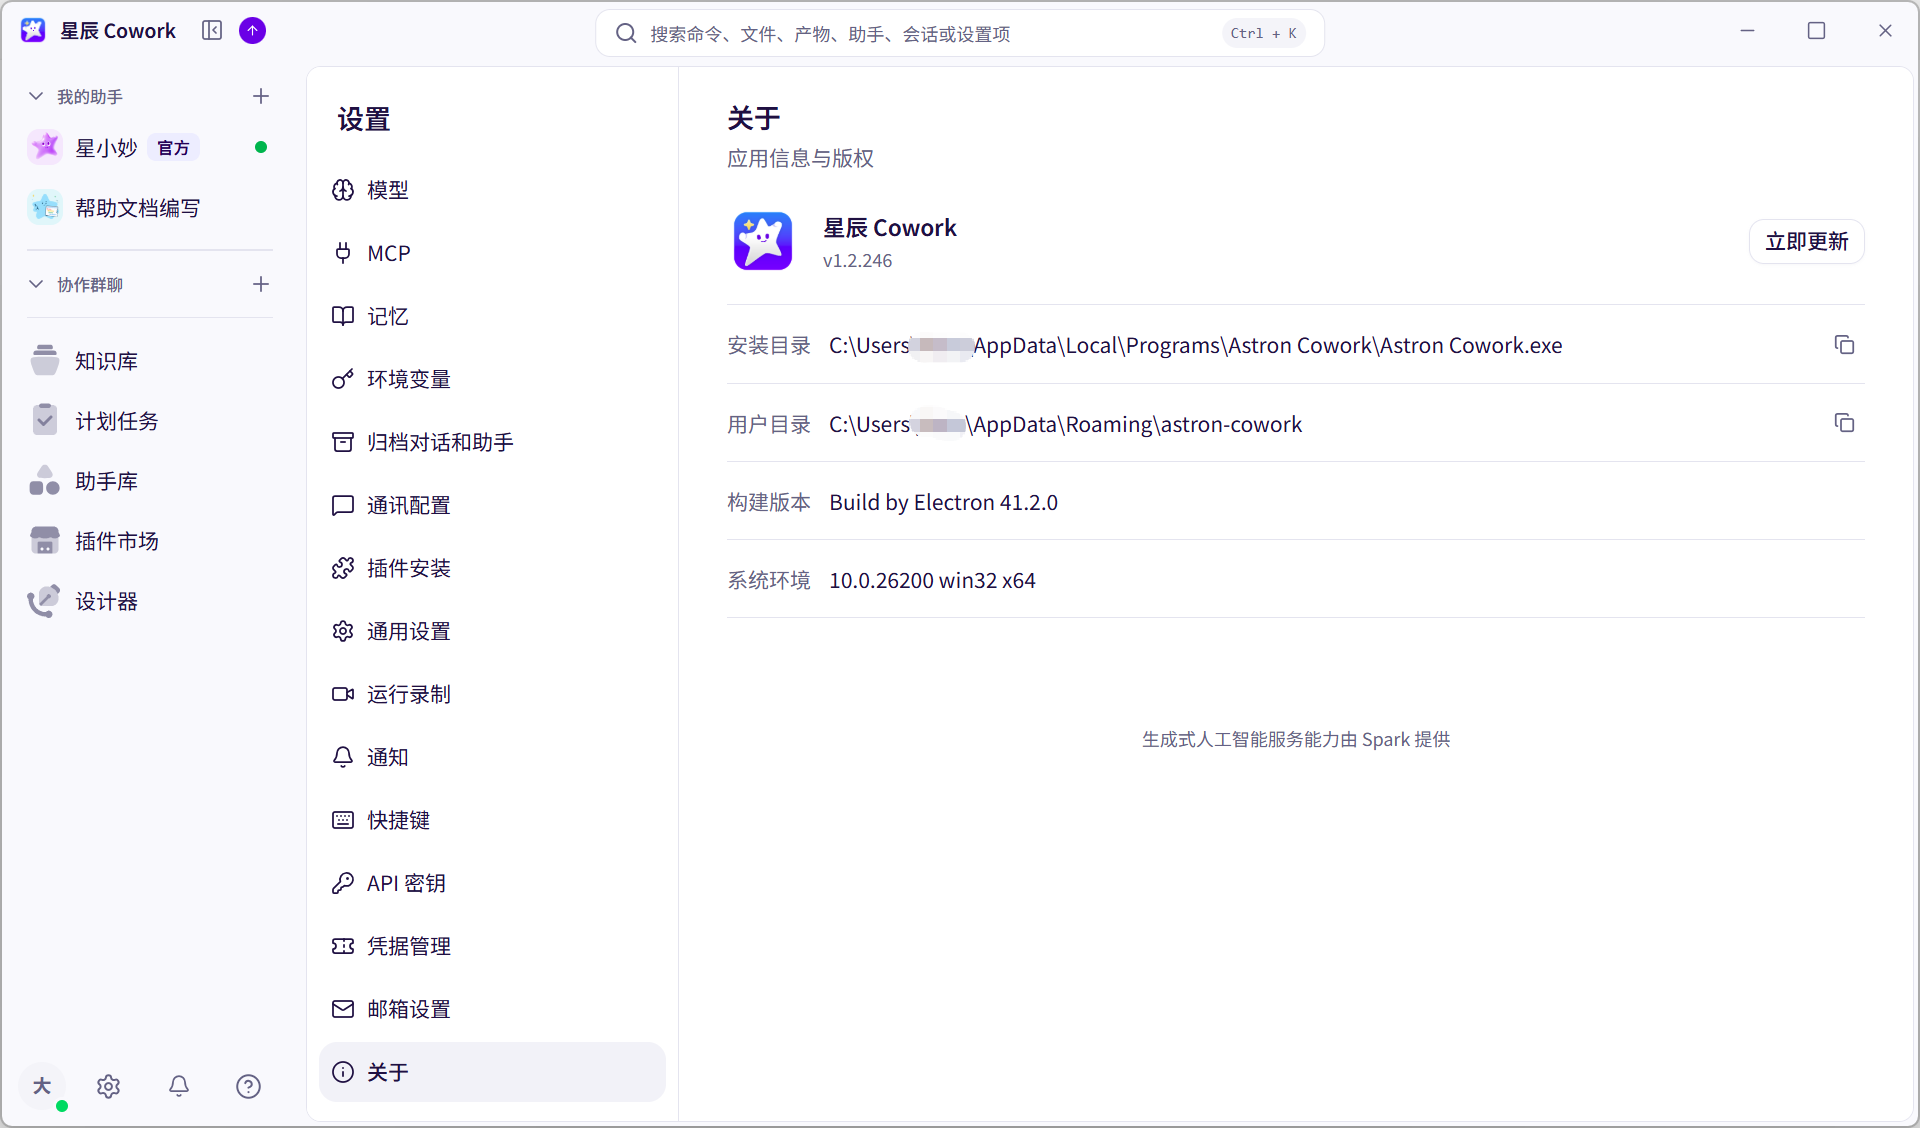Open the 环境变量 settings tab
Image resolution: width=1920 pixels, height=1128 pixels.
[492, 379]
